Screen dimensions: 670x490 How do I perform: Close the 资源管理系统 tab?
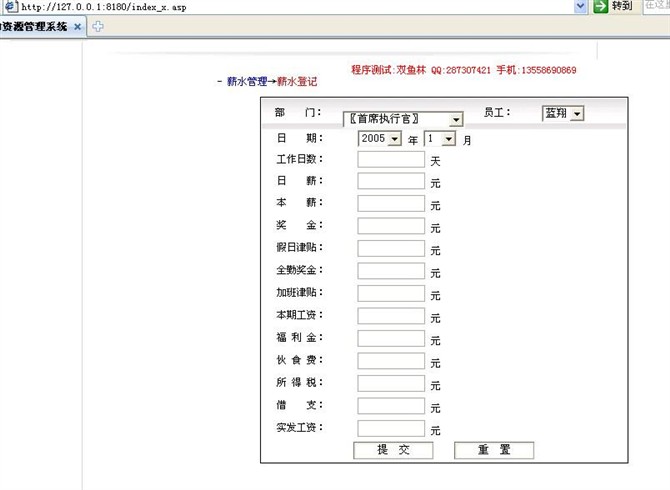pos(77,26)
